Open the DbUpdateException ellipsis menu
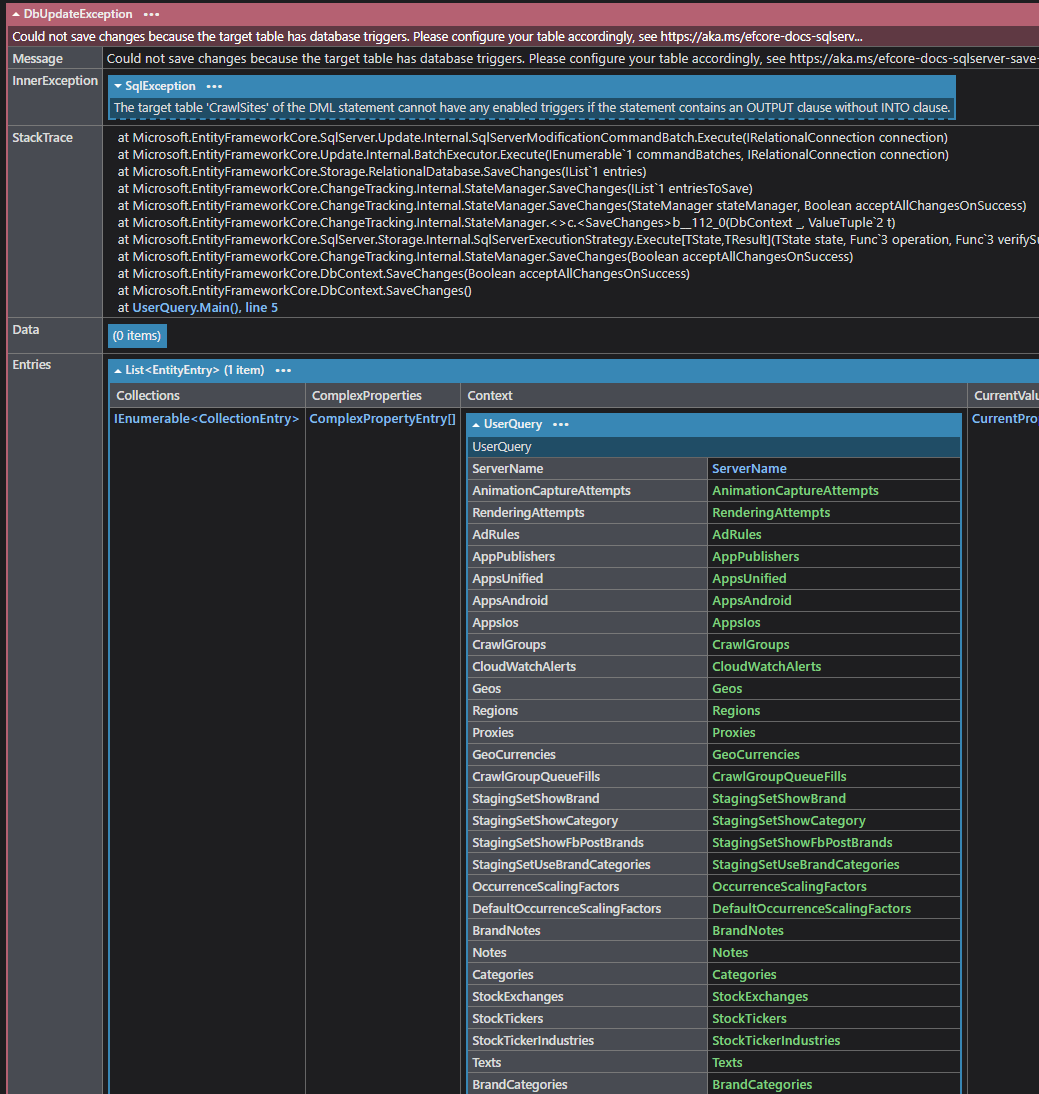Image resolution: width=1039 pixels, height=1094 pixels. [x=151, y=14]
